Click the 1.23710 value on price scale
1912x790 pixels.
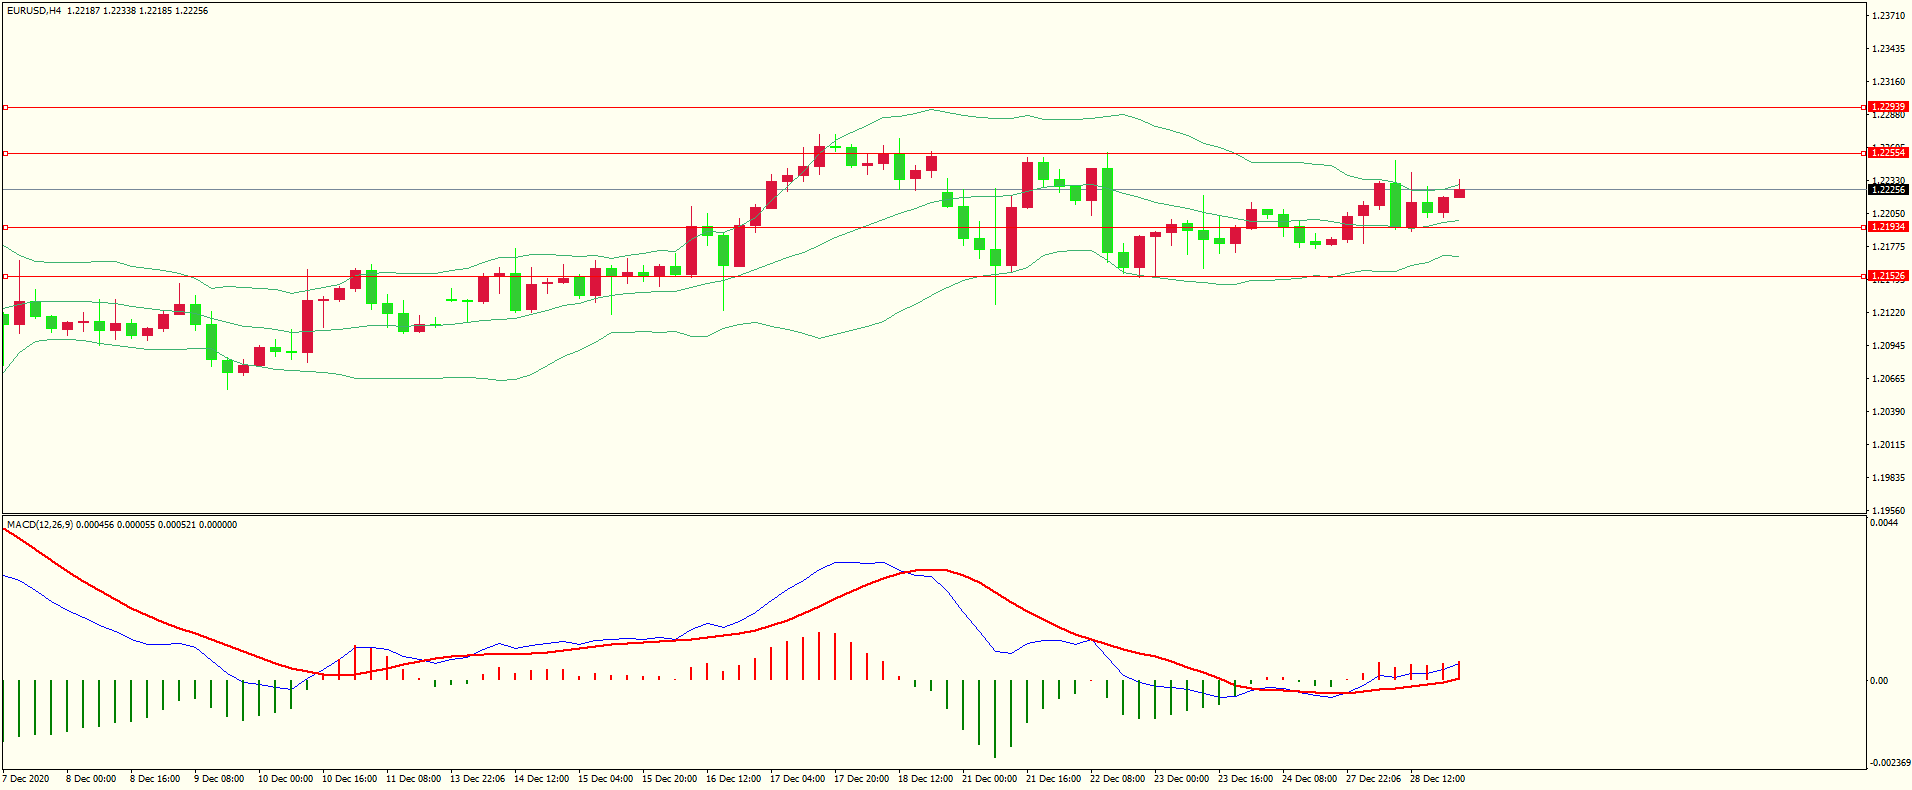1888,16
